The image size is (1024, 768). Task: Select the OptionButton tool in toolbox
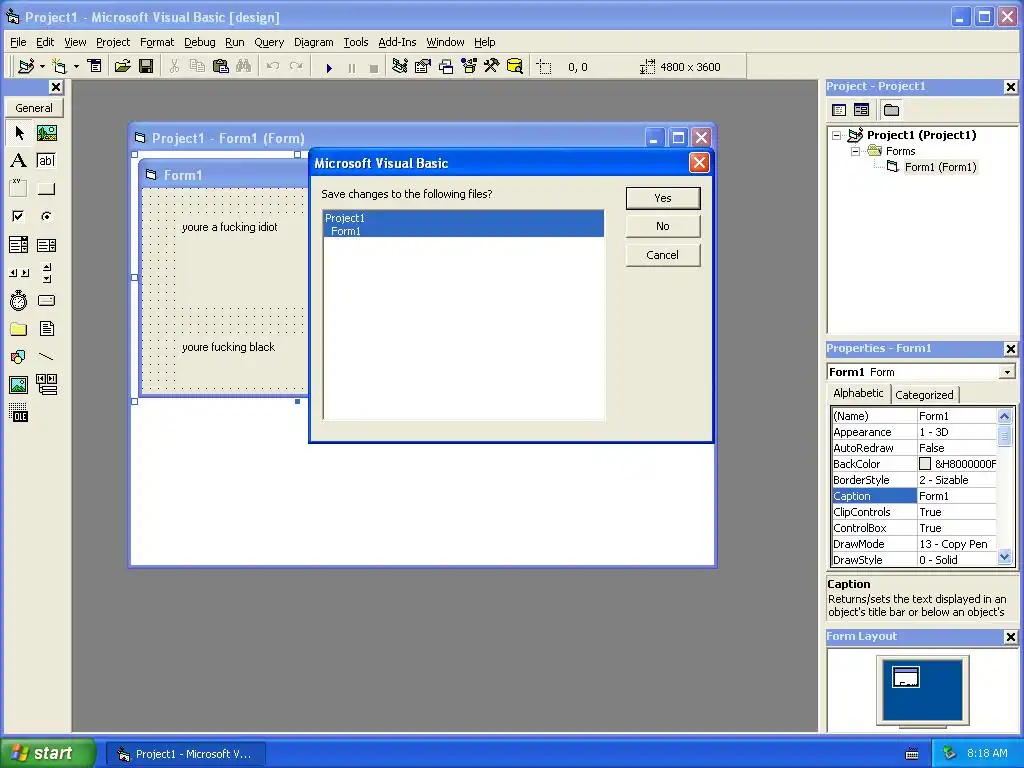pos(46,216)
